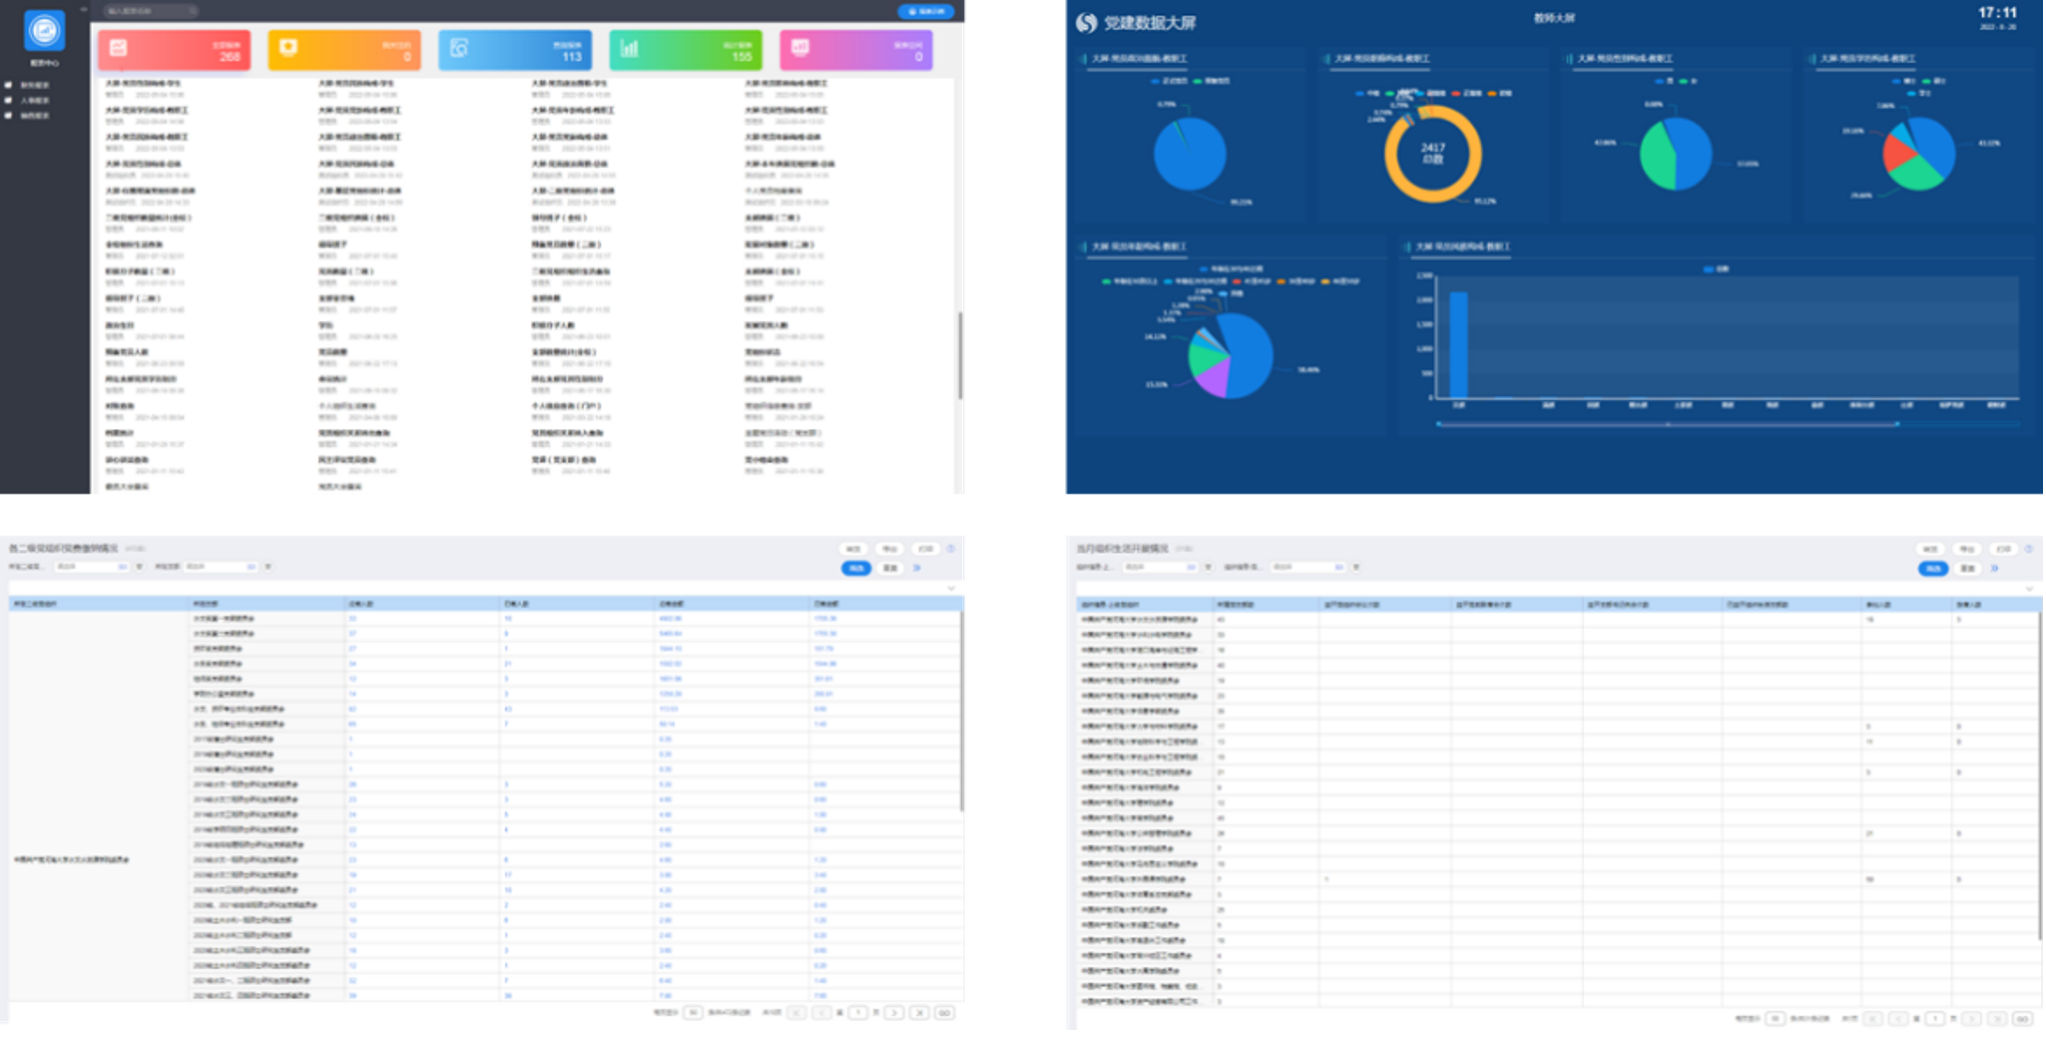Click the slider bar beneath the bar chart
The width and height of the screenshot is (2046, 1038).
[x=1668, y=424]
